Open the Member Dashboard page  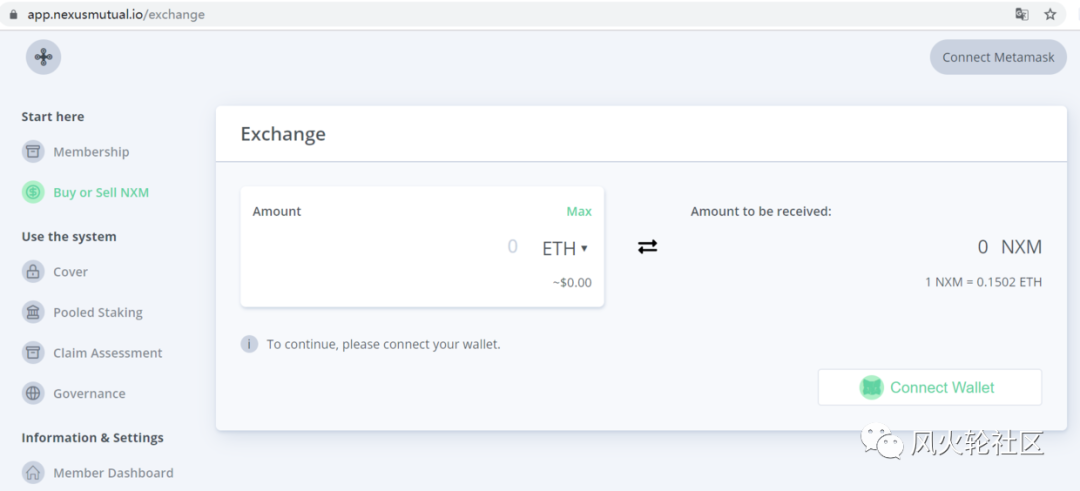pos(114,473)
